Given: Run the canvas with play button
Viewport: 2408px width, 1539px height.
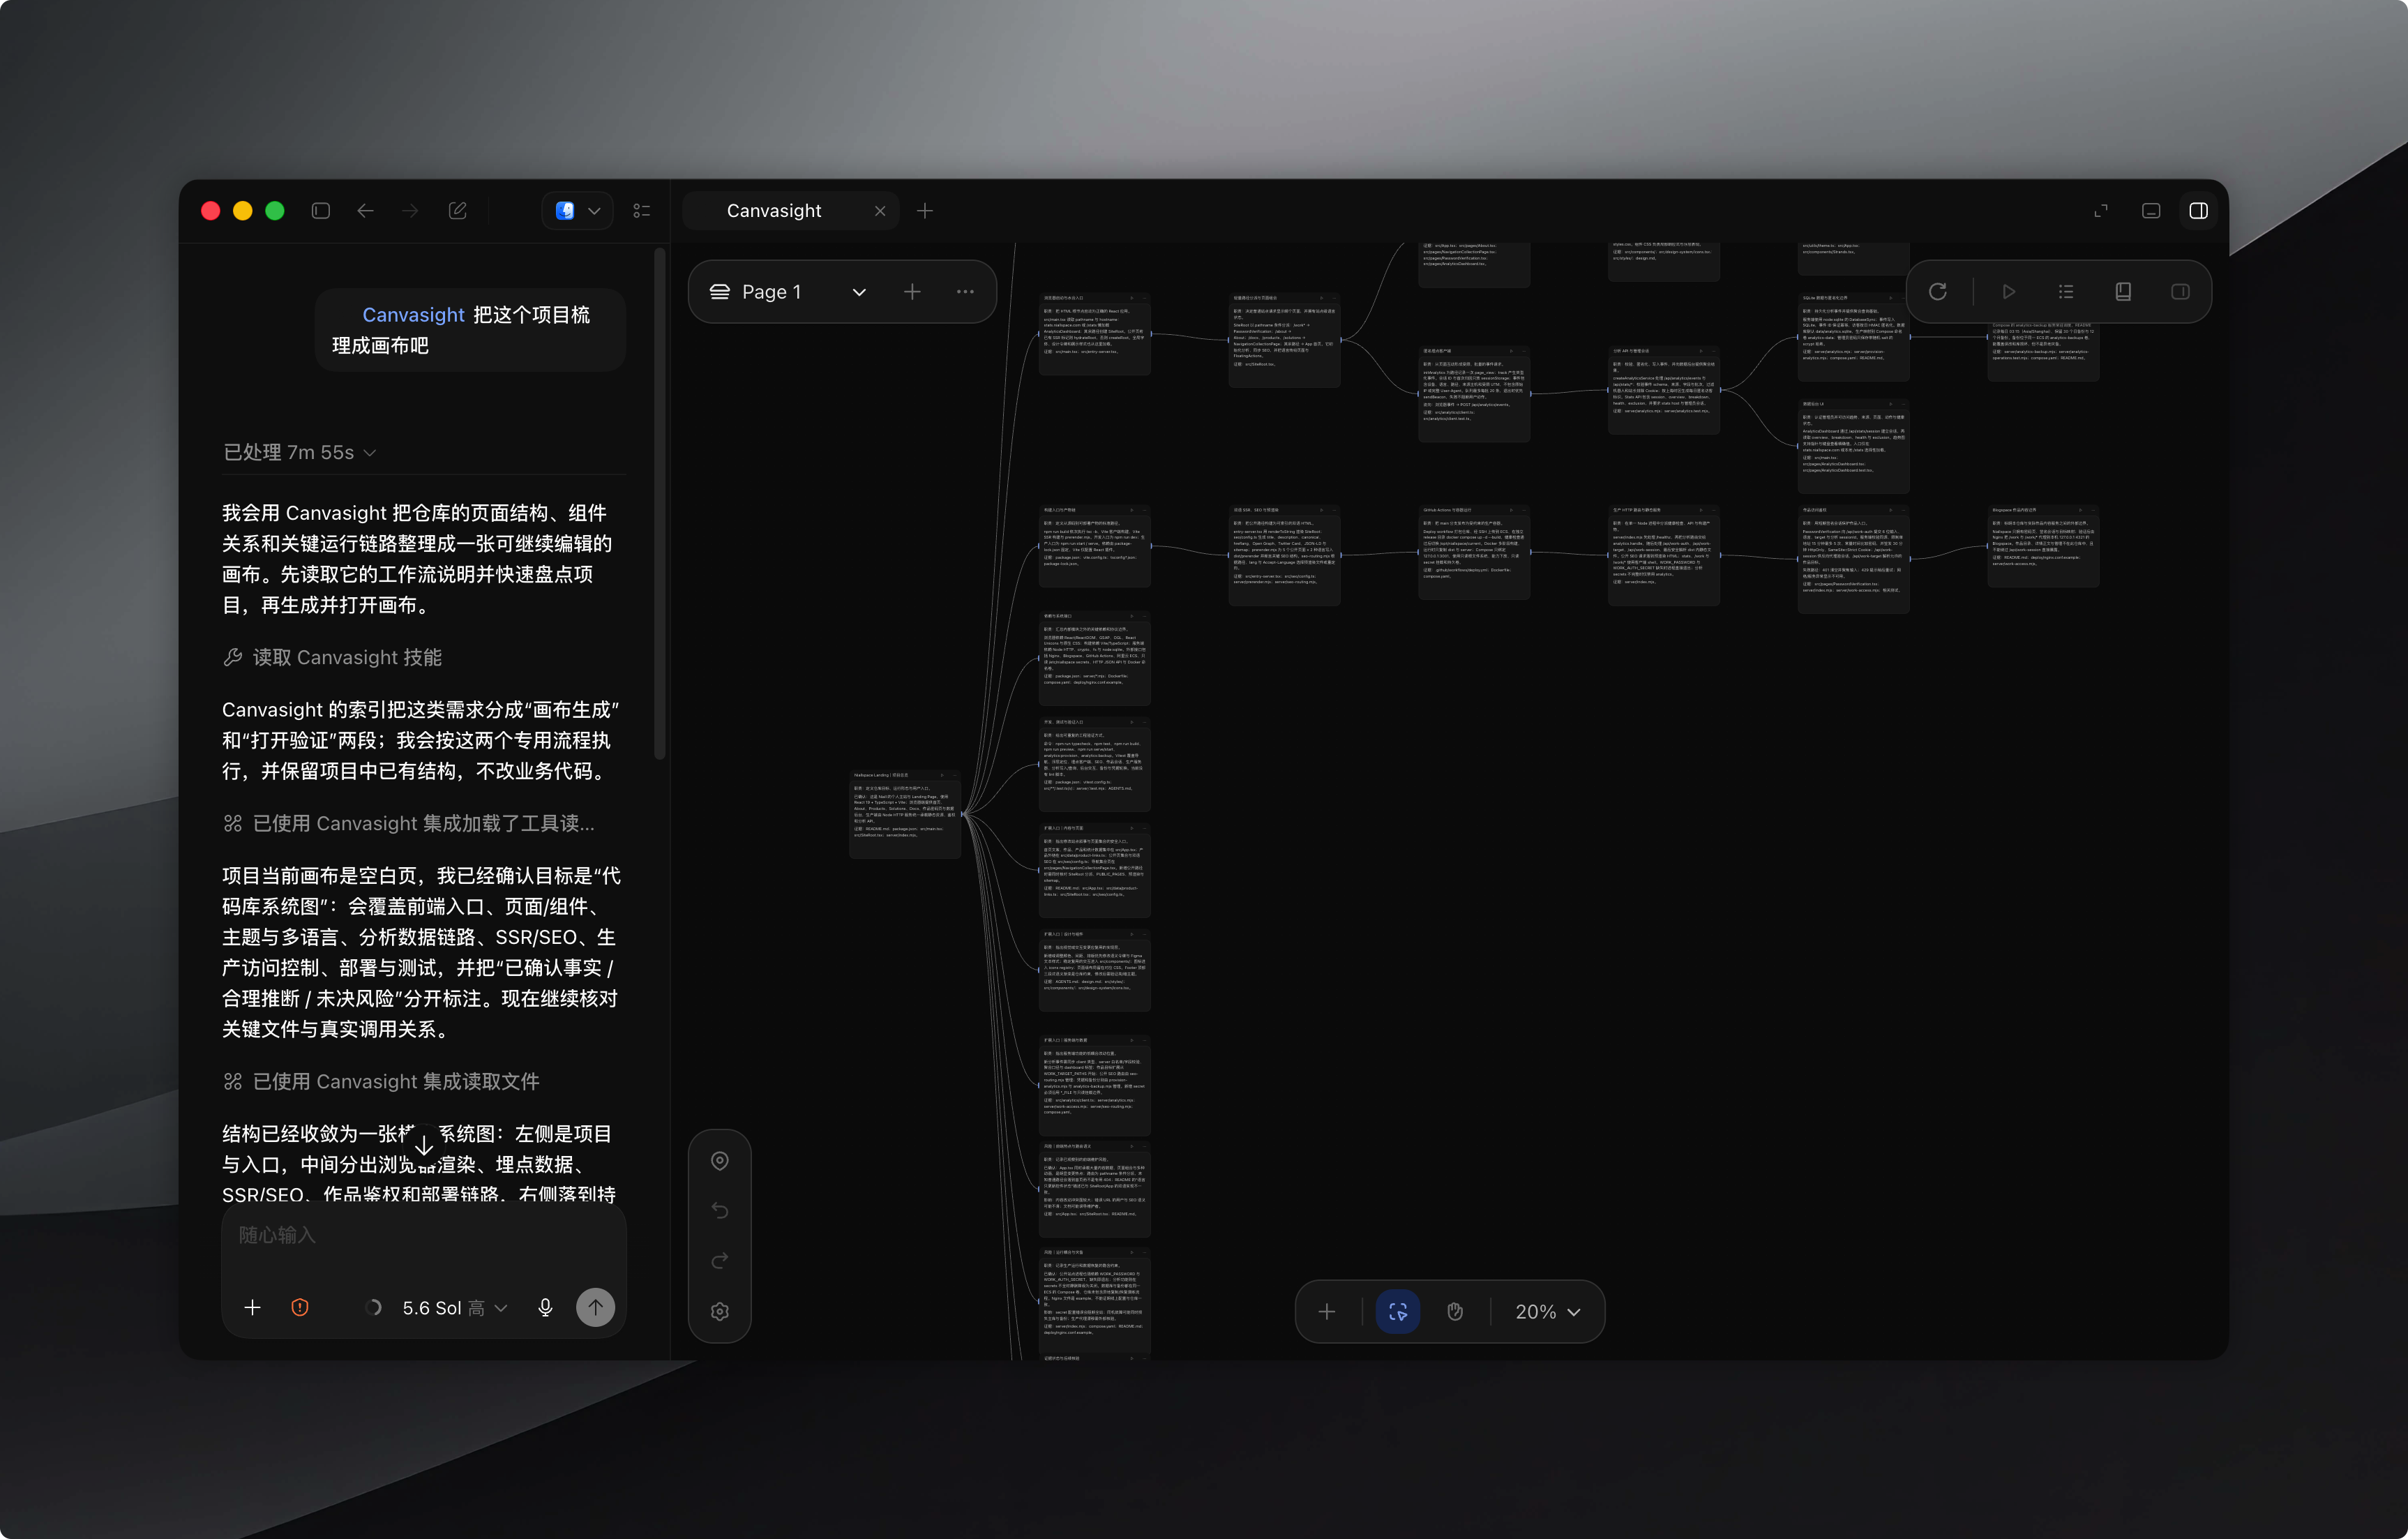Looking at the screenshot, I should pos(2009,292).
